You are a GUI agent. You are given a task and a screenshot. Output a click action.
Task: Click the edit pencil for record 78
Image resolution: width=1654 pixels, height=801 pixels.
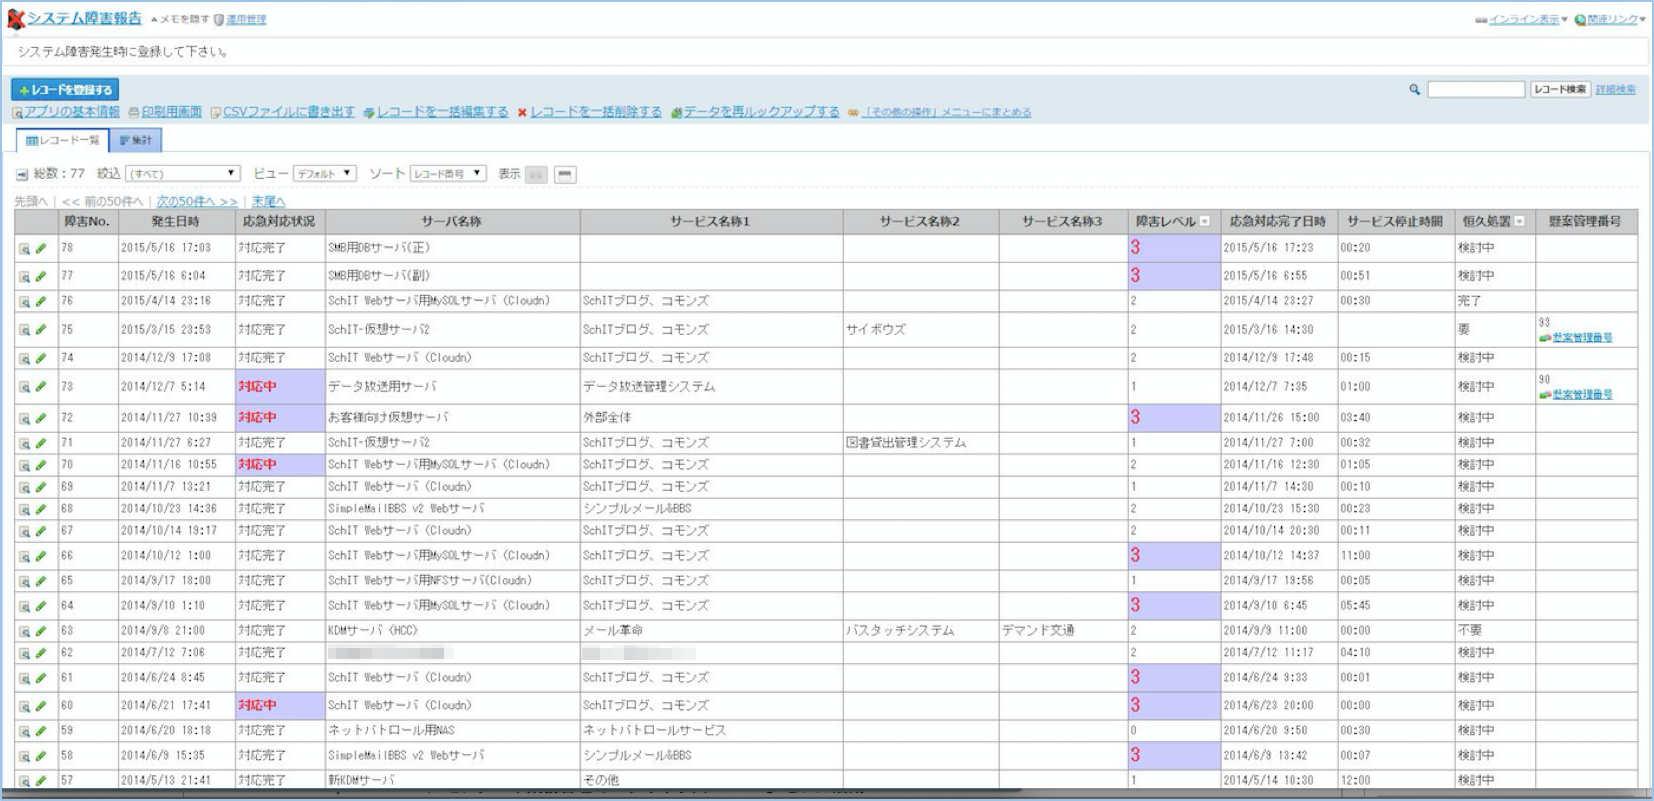click(x=41, y=249)
